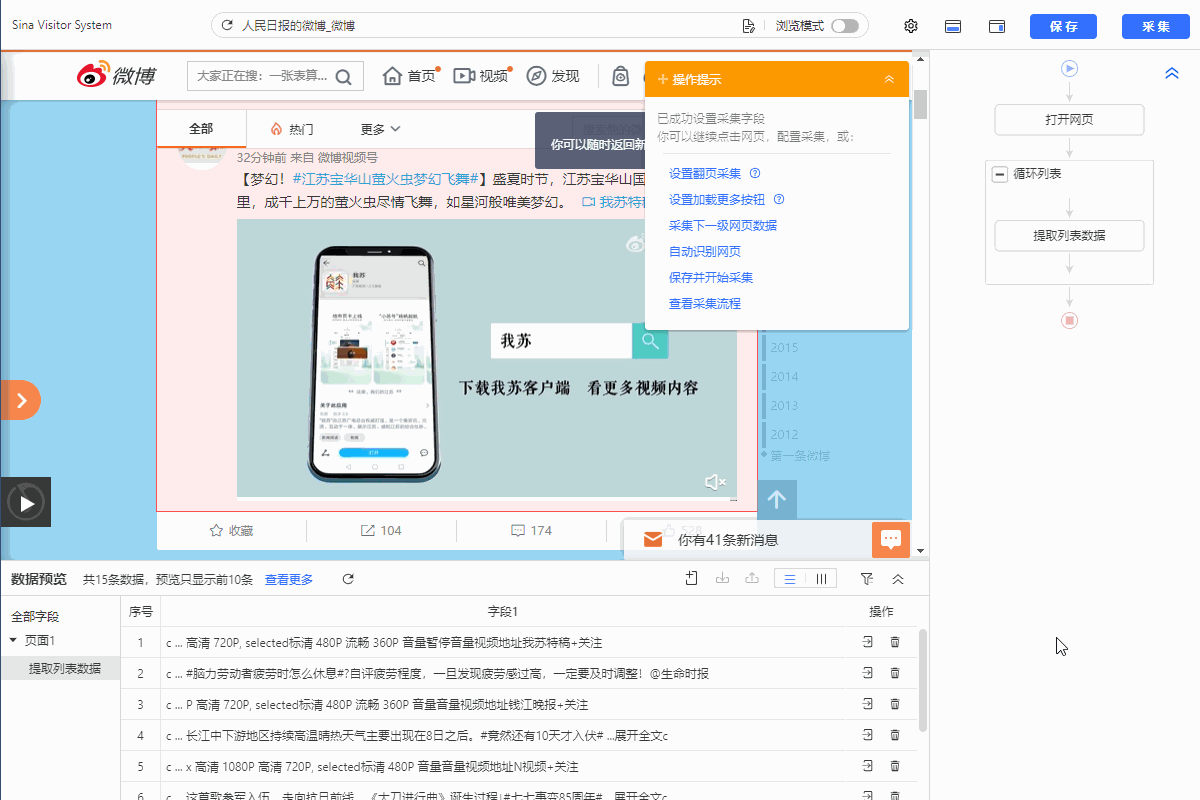Click the Weibo logo

pyautogui.click(x=117, y=76)
